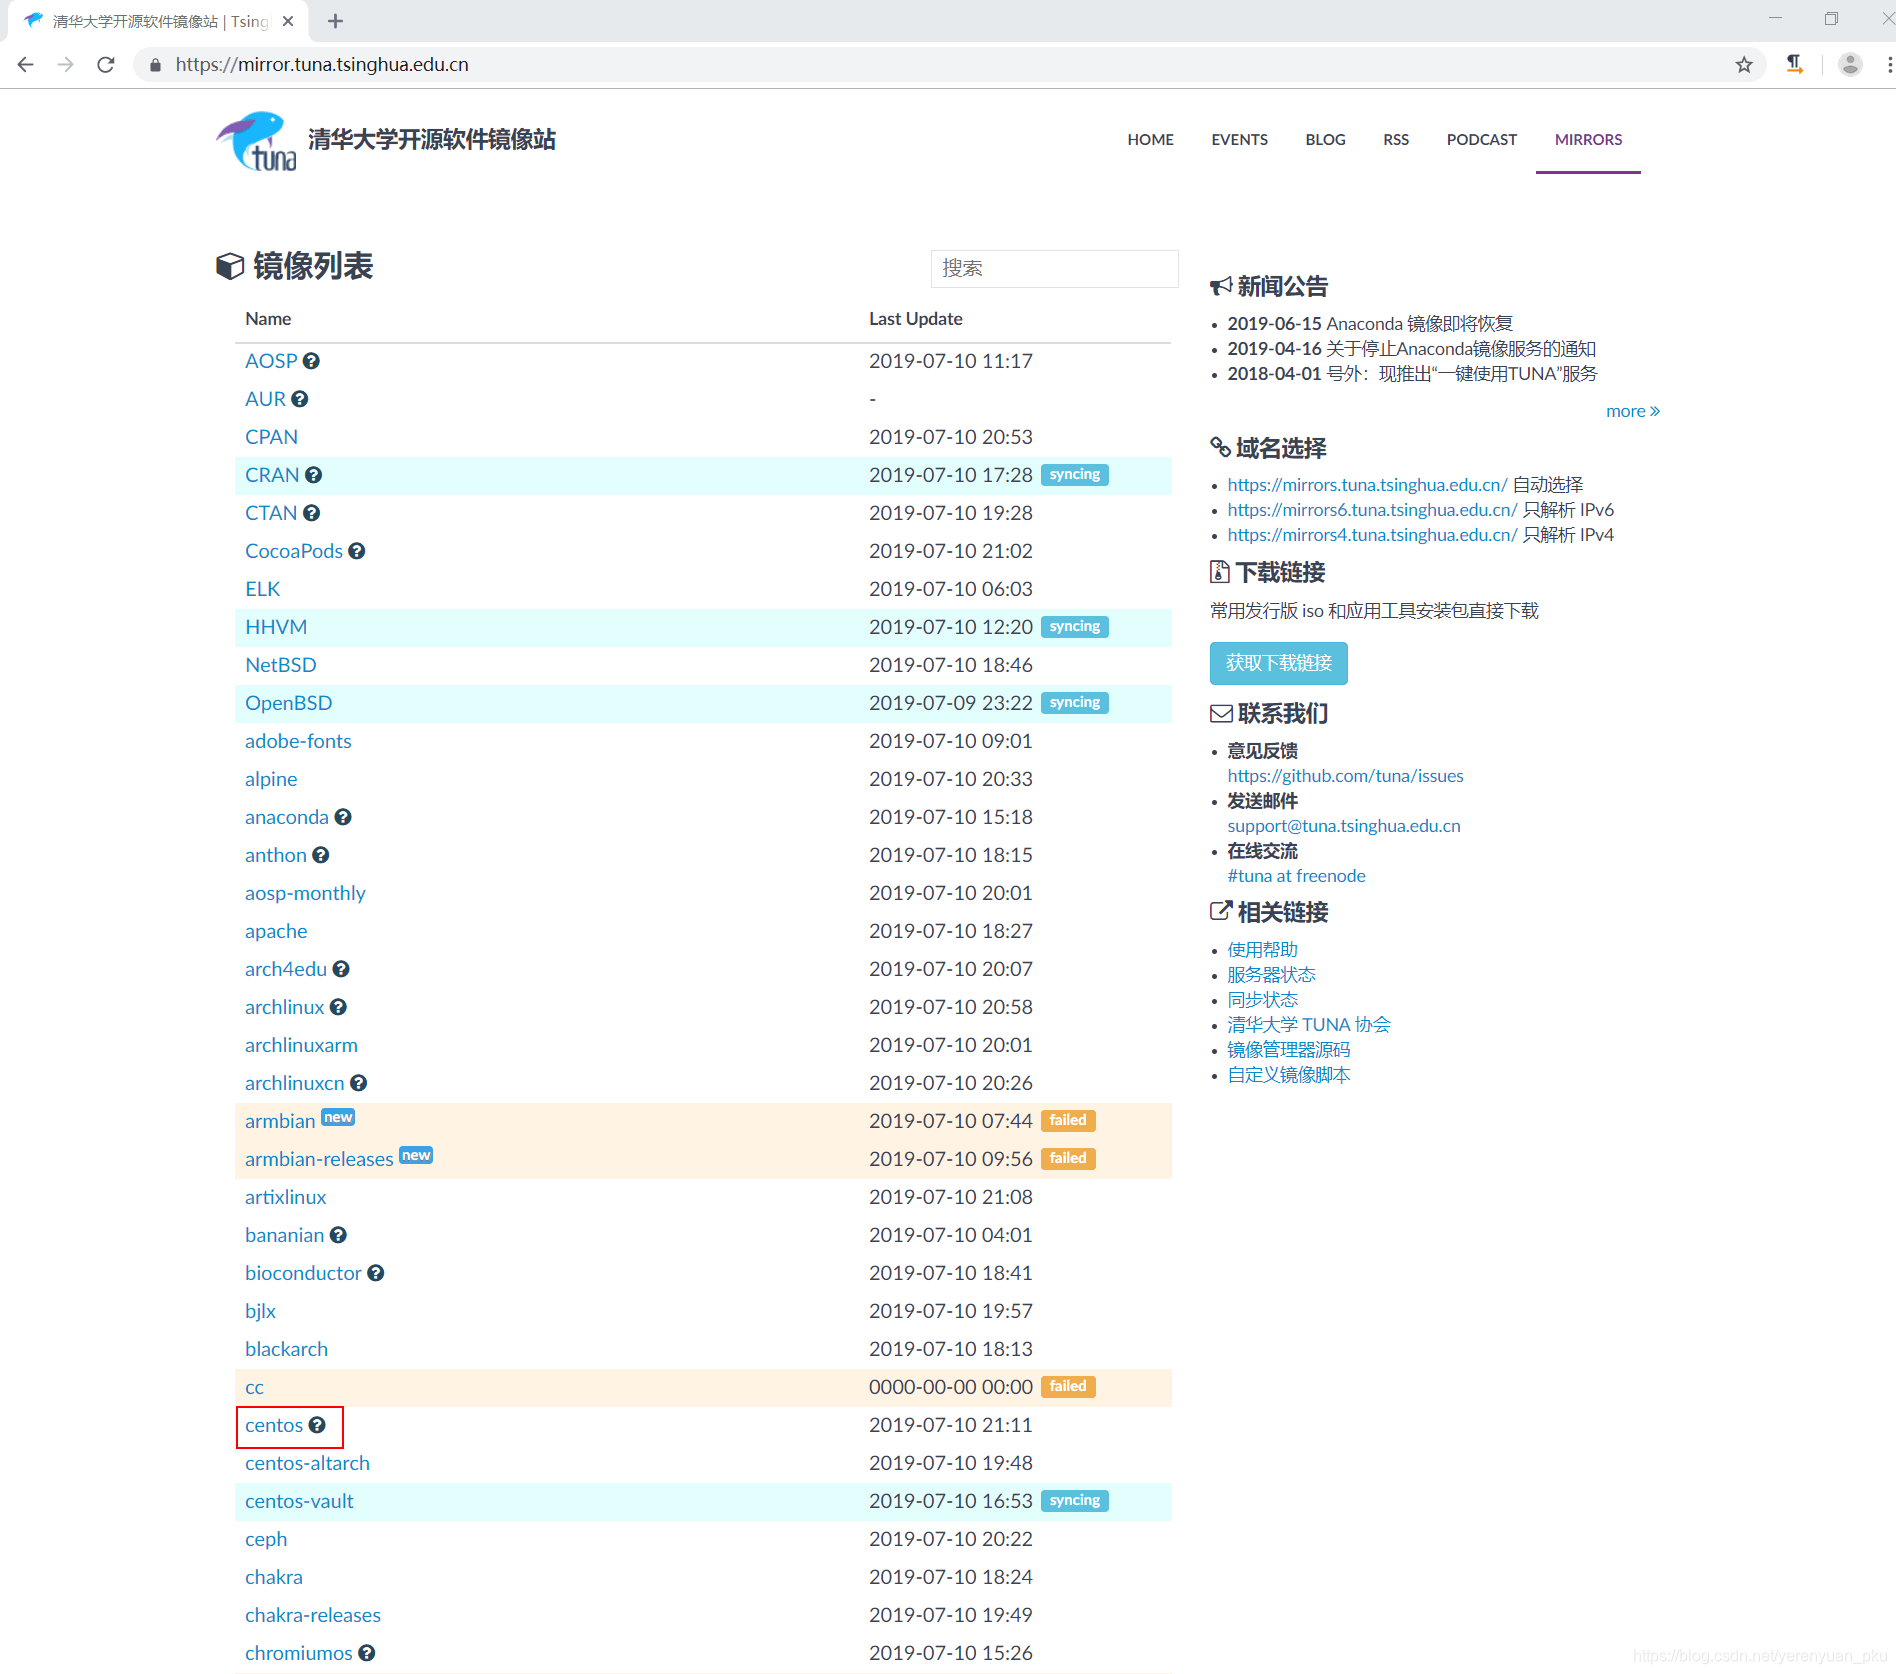Open the 自定义镜像脚本 link
Viewport: 1896px width, 1674px height.
tap(1288, 1075)
